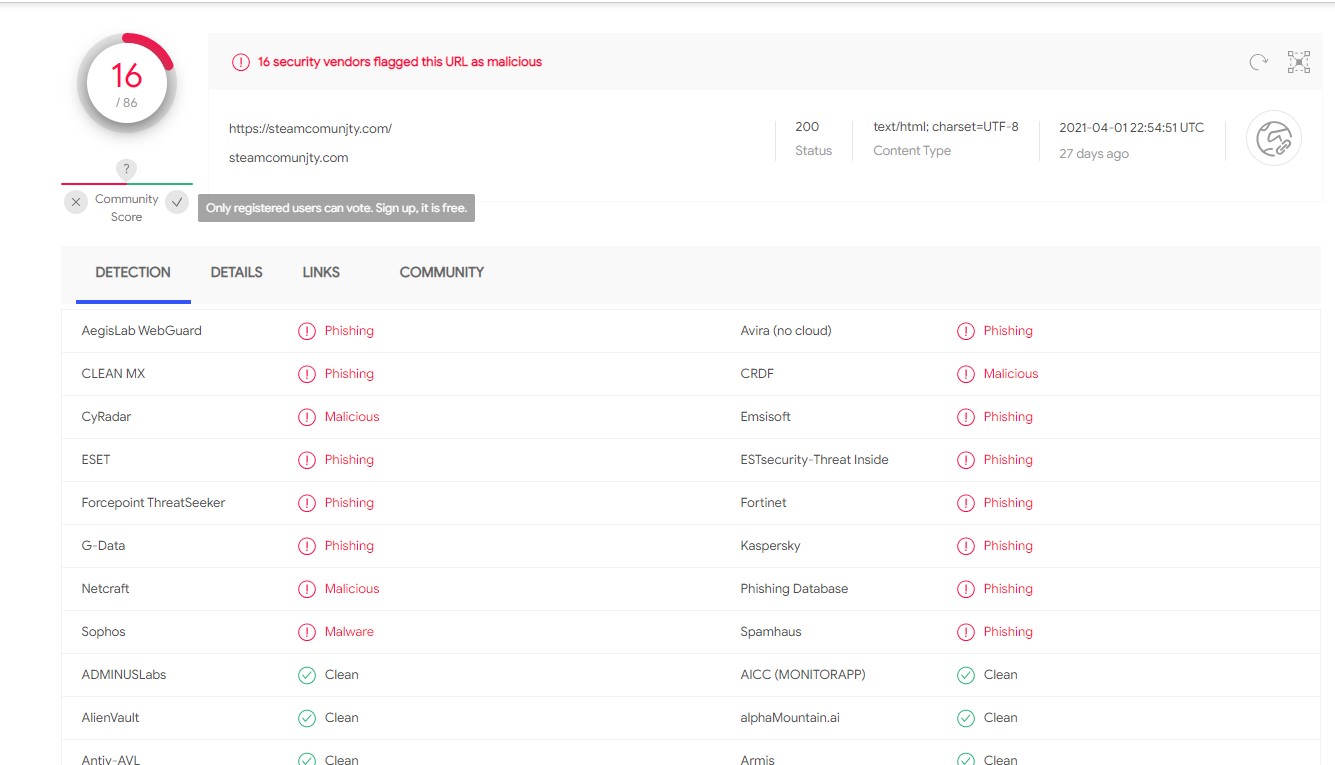Click the 16/86 detection score gauge
Image resolution: width=1335 pixels, height=765 pixels.
coord(127,84)
